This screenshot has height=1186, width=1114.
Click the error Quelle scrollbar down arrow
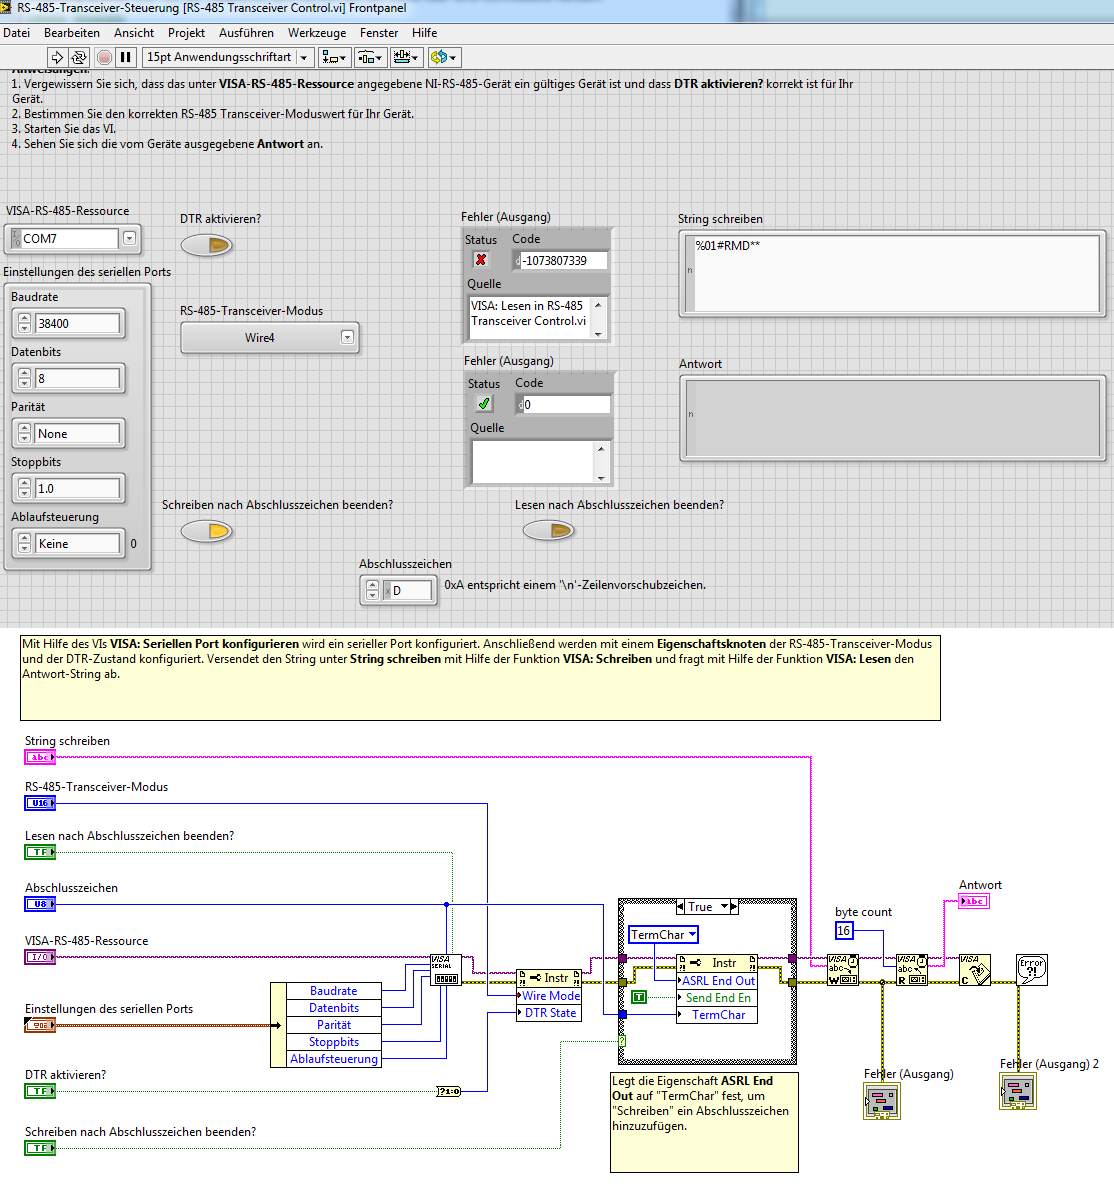(598, 334)
